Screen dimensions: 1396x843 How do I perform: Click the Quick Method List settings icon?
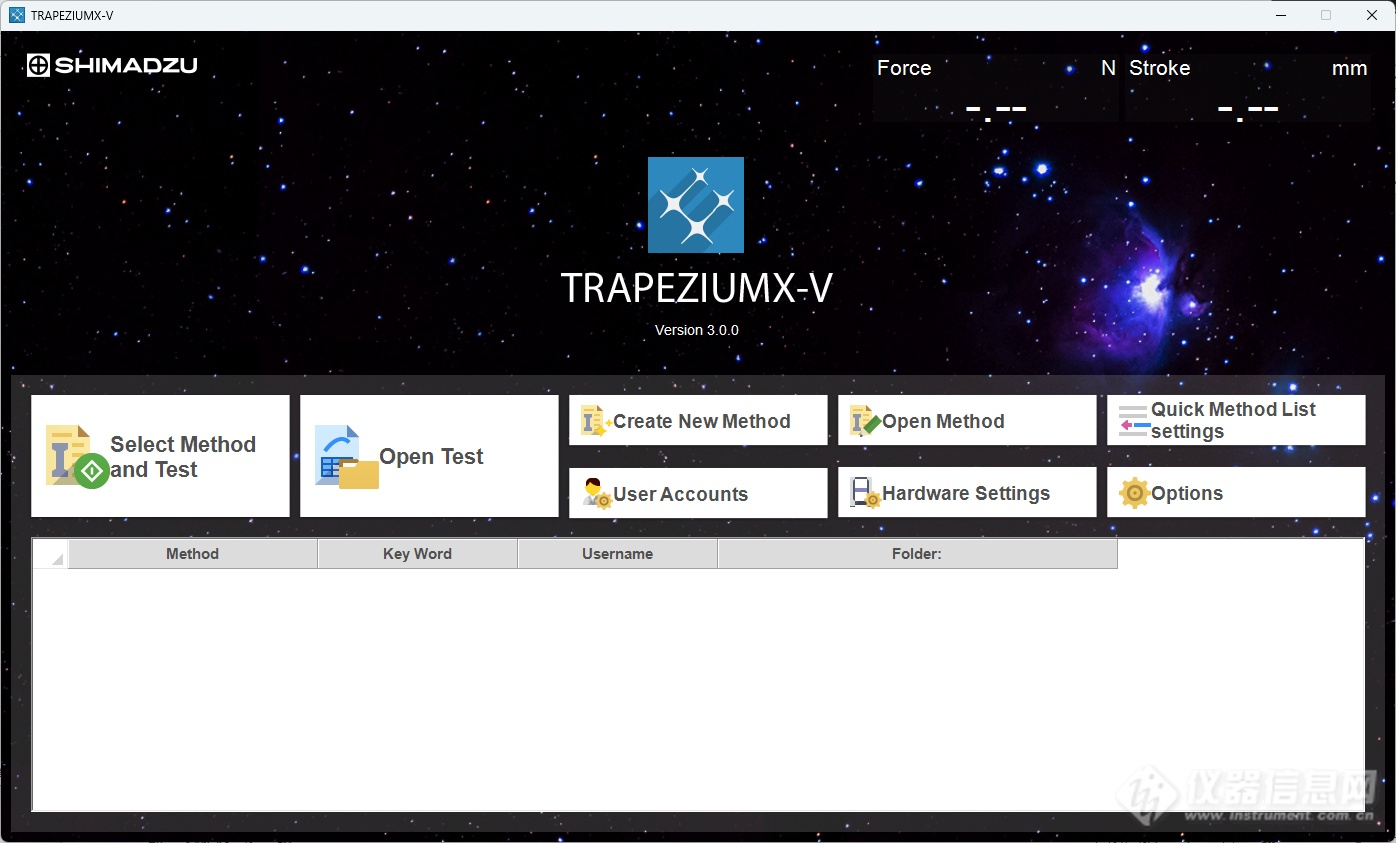(1134, 421)
